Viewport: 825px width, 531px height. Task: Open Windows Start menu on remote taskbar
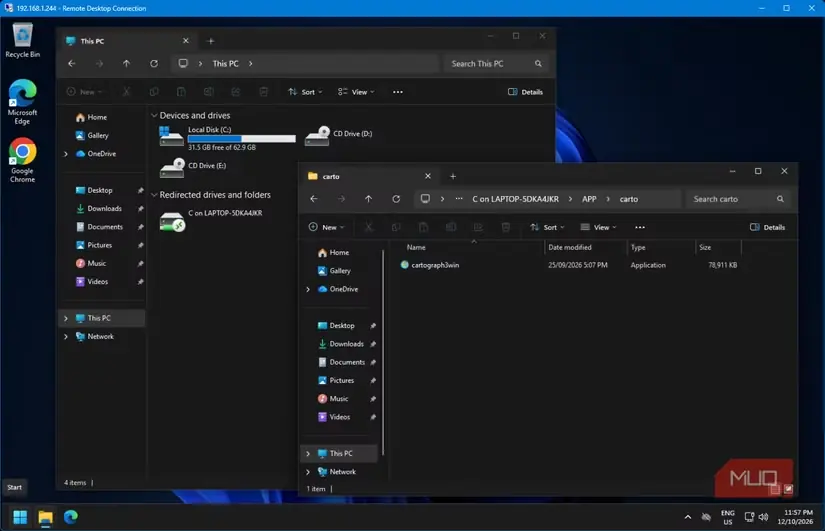[20, 517]
